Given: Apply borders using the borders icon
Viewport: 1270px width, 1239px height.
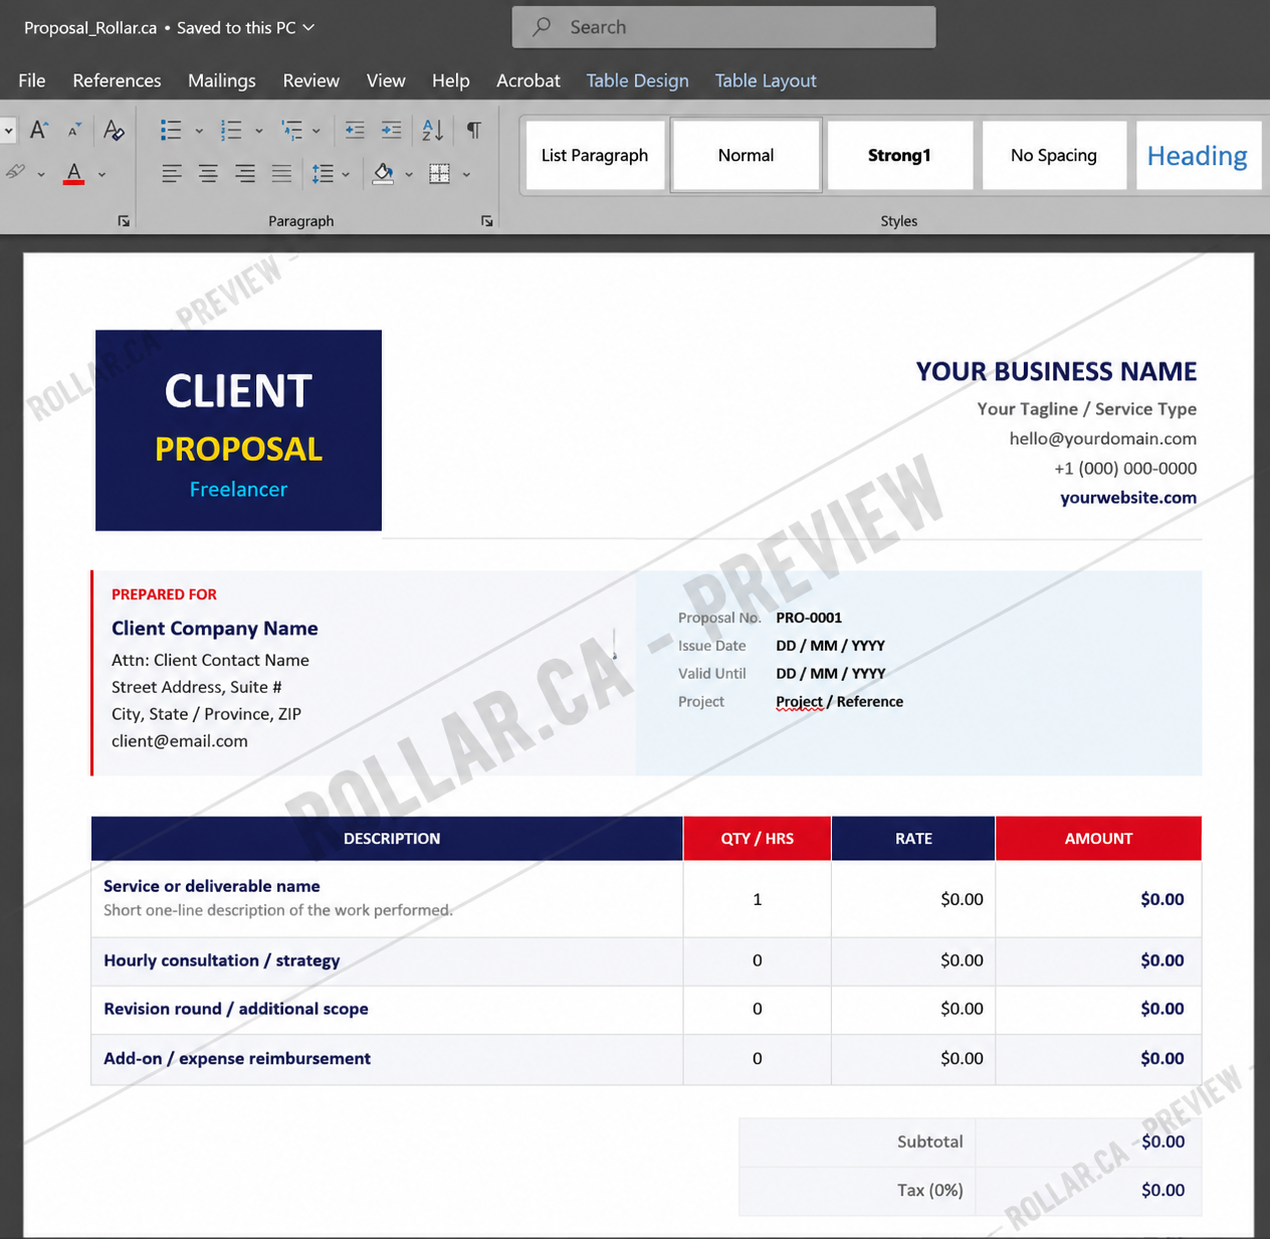Looking at the screenshot, I should (439, 174).
